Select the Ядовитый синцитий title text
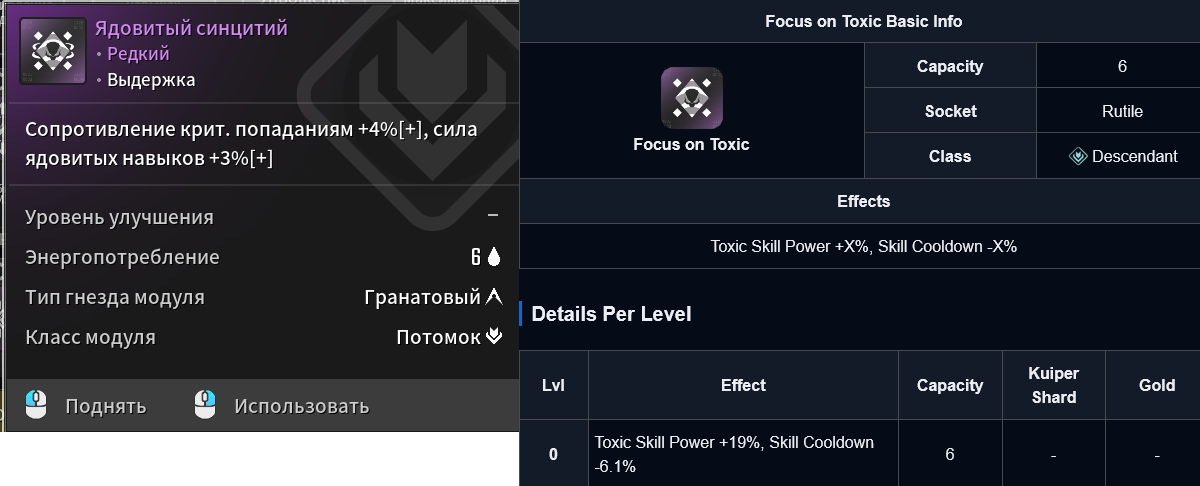Screen dimensions: 1200x486 [191, 29]
